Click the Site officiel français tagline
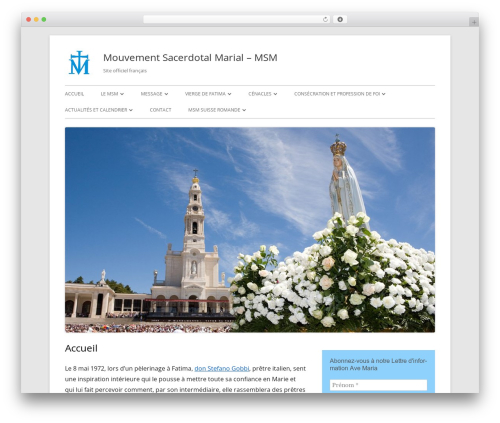 coord(125,71)
